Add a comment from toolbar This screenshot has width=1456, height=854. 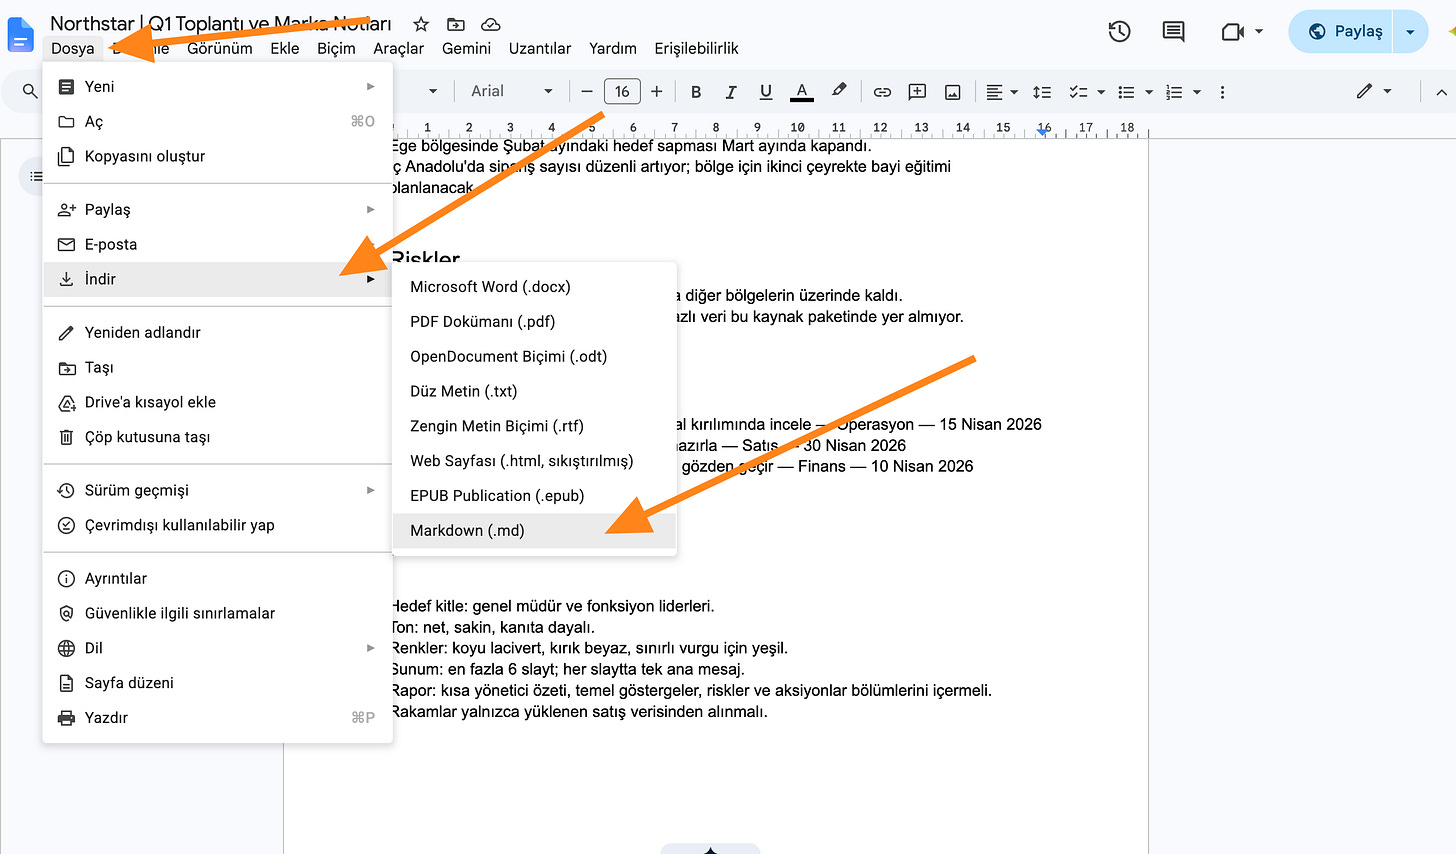click(917, 92)
